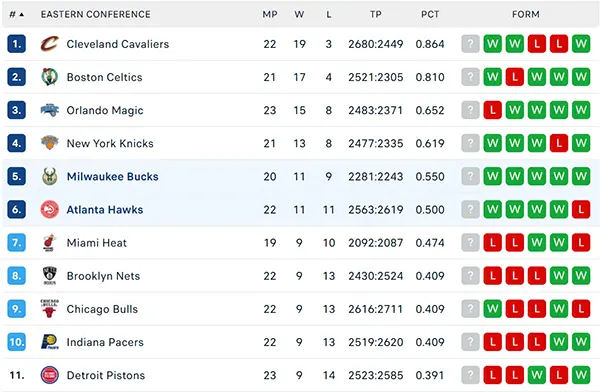Image resolution: width=600 pixels, height=392 pixels.
Task: Click the Milwaukee Bucks deer logo
Action: (x=50, y=176)
